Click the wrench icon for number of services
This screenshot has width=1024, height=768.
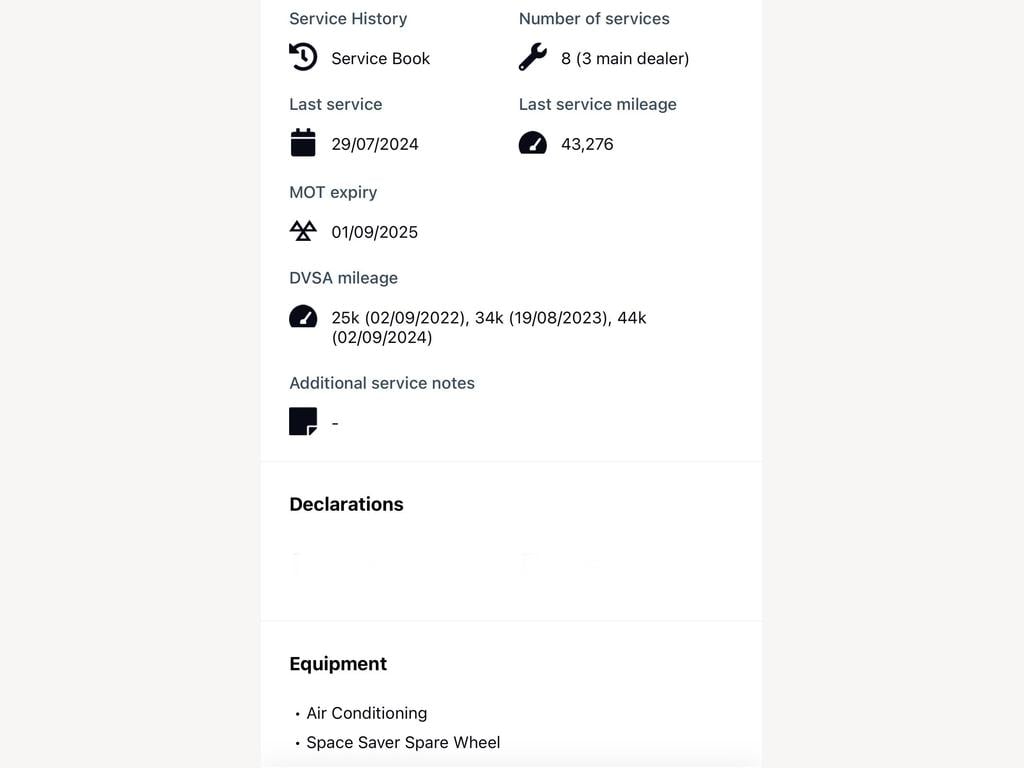pos(533,57)
